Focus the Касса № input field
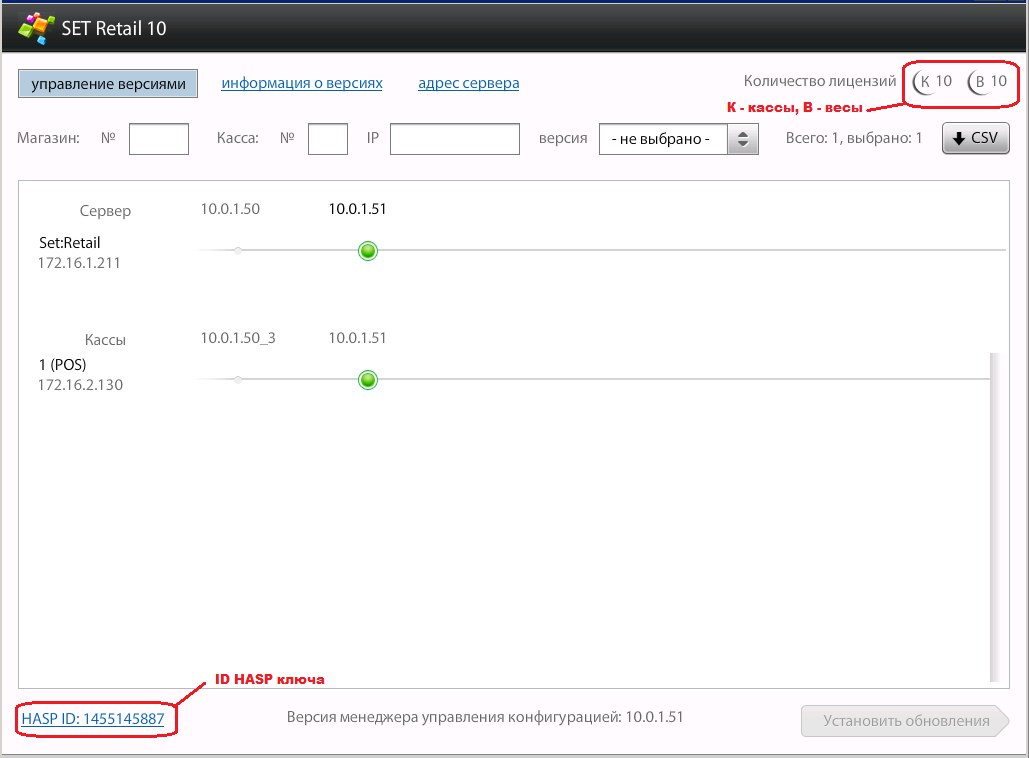 [x=327, y=139]
